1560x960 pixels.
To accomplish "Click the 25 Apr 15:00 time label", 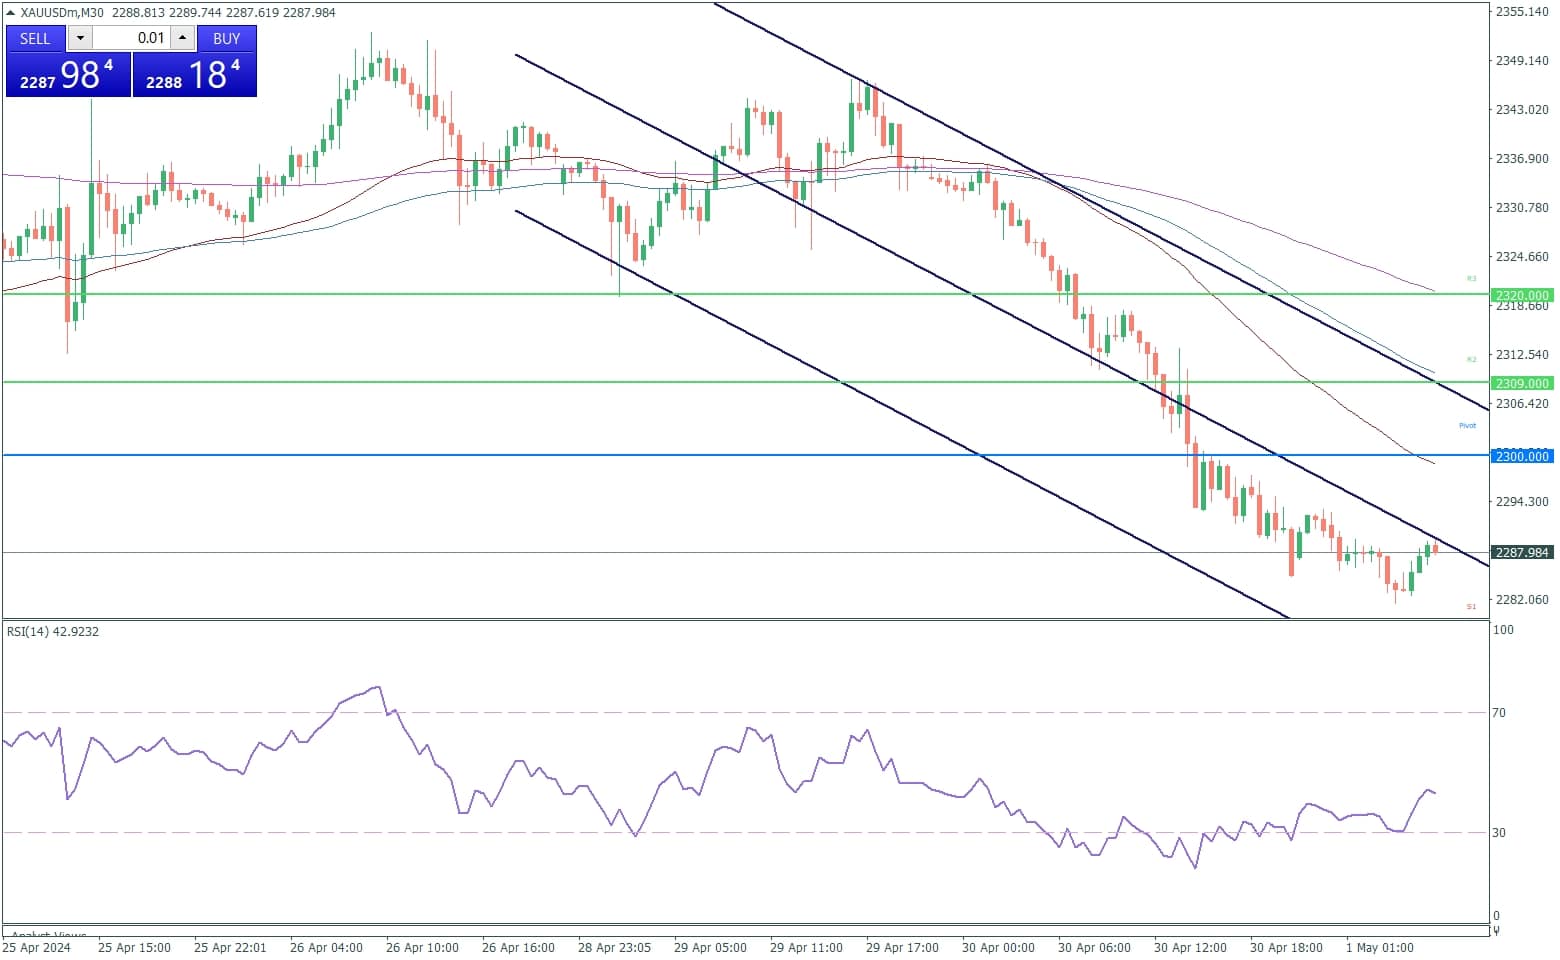I will tap(134, 947).
